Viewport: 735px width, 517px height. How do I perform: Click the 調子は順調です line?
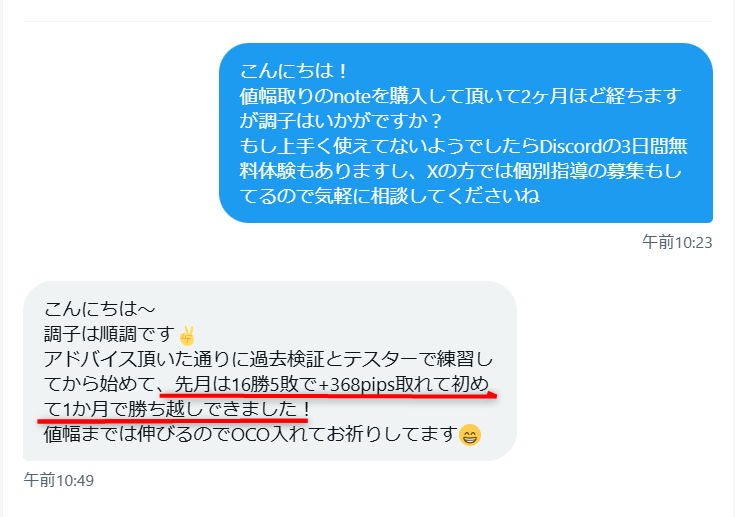coord(109,334)
